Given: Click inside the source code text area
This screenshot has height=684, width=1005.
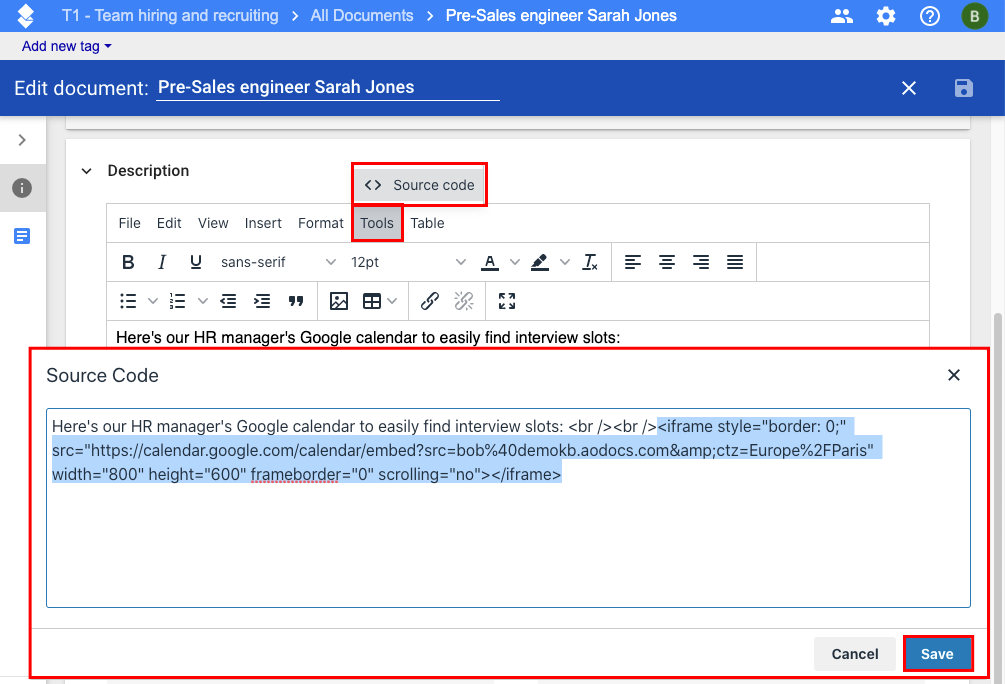Looking at the screenshot, I should (508, 508).
